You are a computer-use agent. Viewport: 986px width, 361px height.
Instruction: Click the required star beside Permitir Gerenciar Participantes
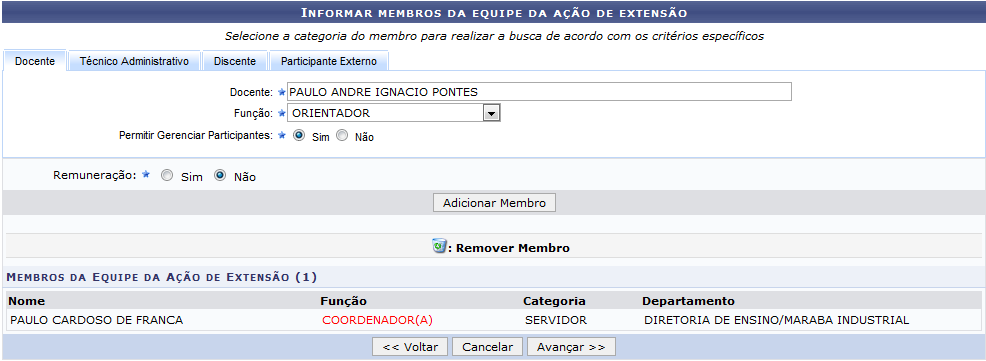coord(282,135)
